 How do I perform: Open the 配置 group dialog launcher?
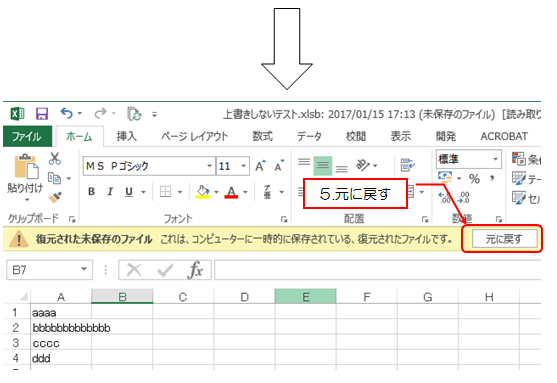coord(424,220)
